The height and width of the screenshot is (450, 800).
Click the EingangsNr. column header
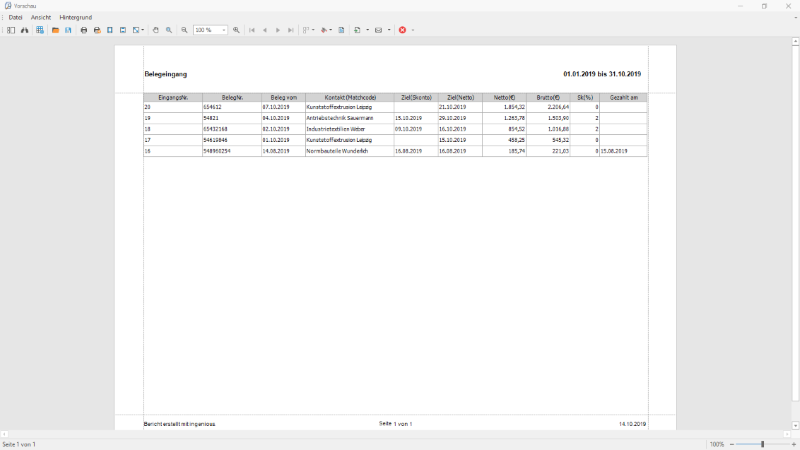point(173,97)
